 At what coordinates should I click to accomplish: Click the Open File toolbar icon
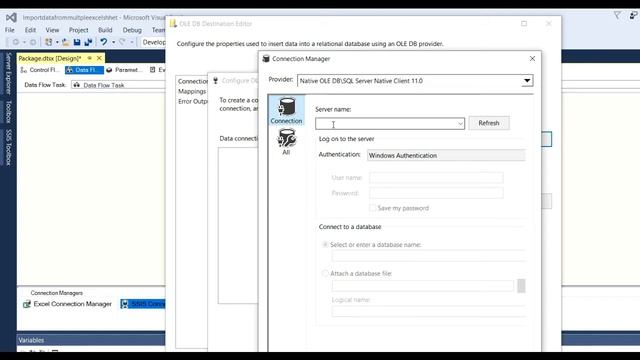(x=65, y=42)
